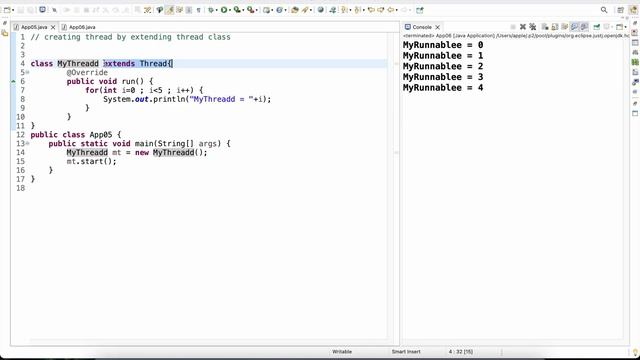Click Remove All Terminated Launches double-X icon

(532, 27)
